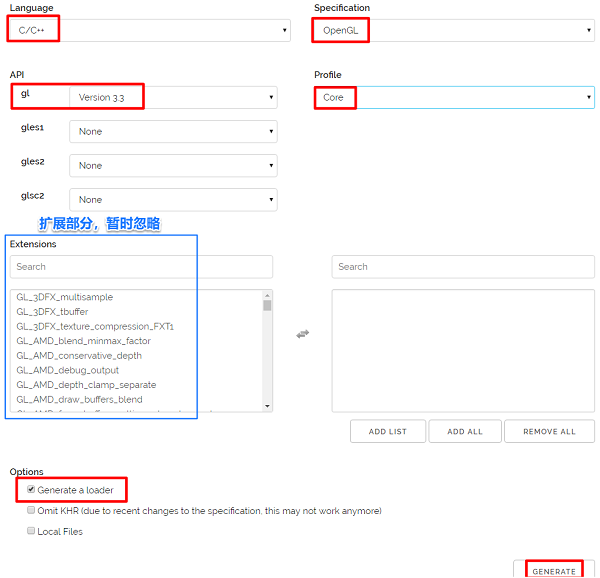Select GL_AMD_blend_minmax_factor extension
600x578 pixels.
click(83, 340)
